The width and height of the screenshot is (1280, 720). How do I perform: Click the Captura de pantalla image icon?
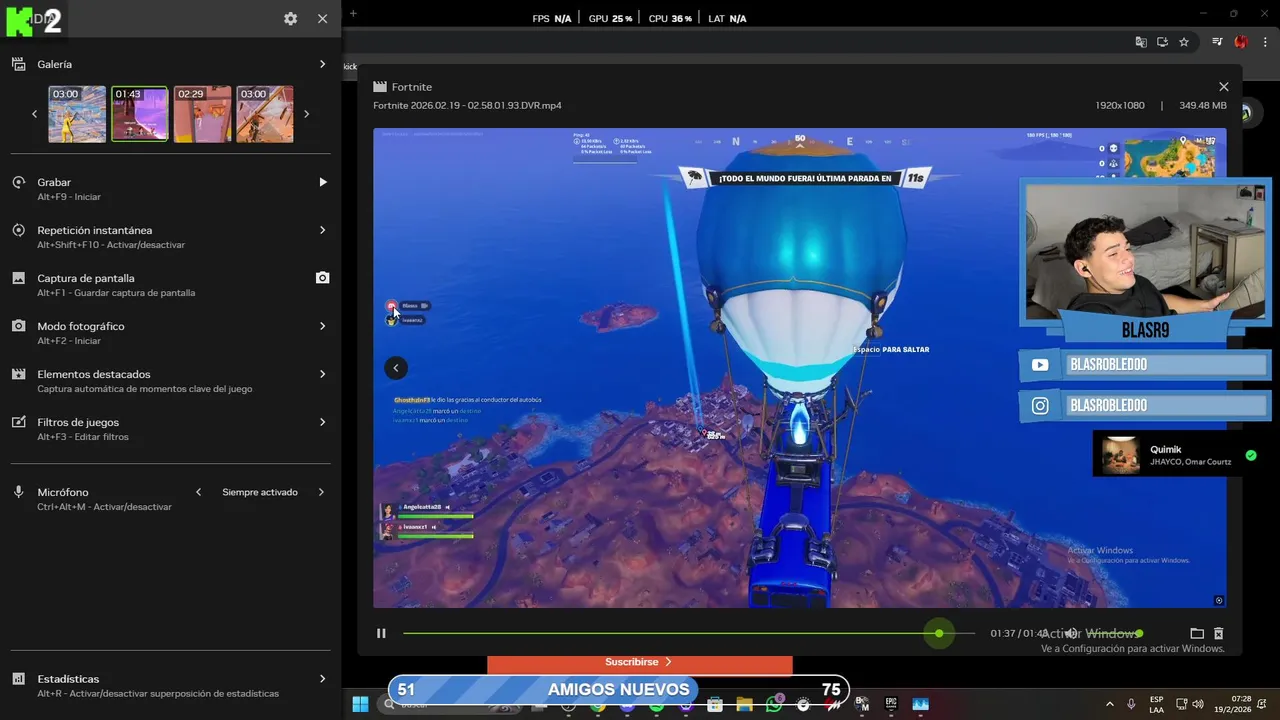(x=18, y=278)
